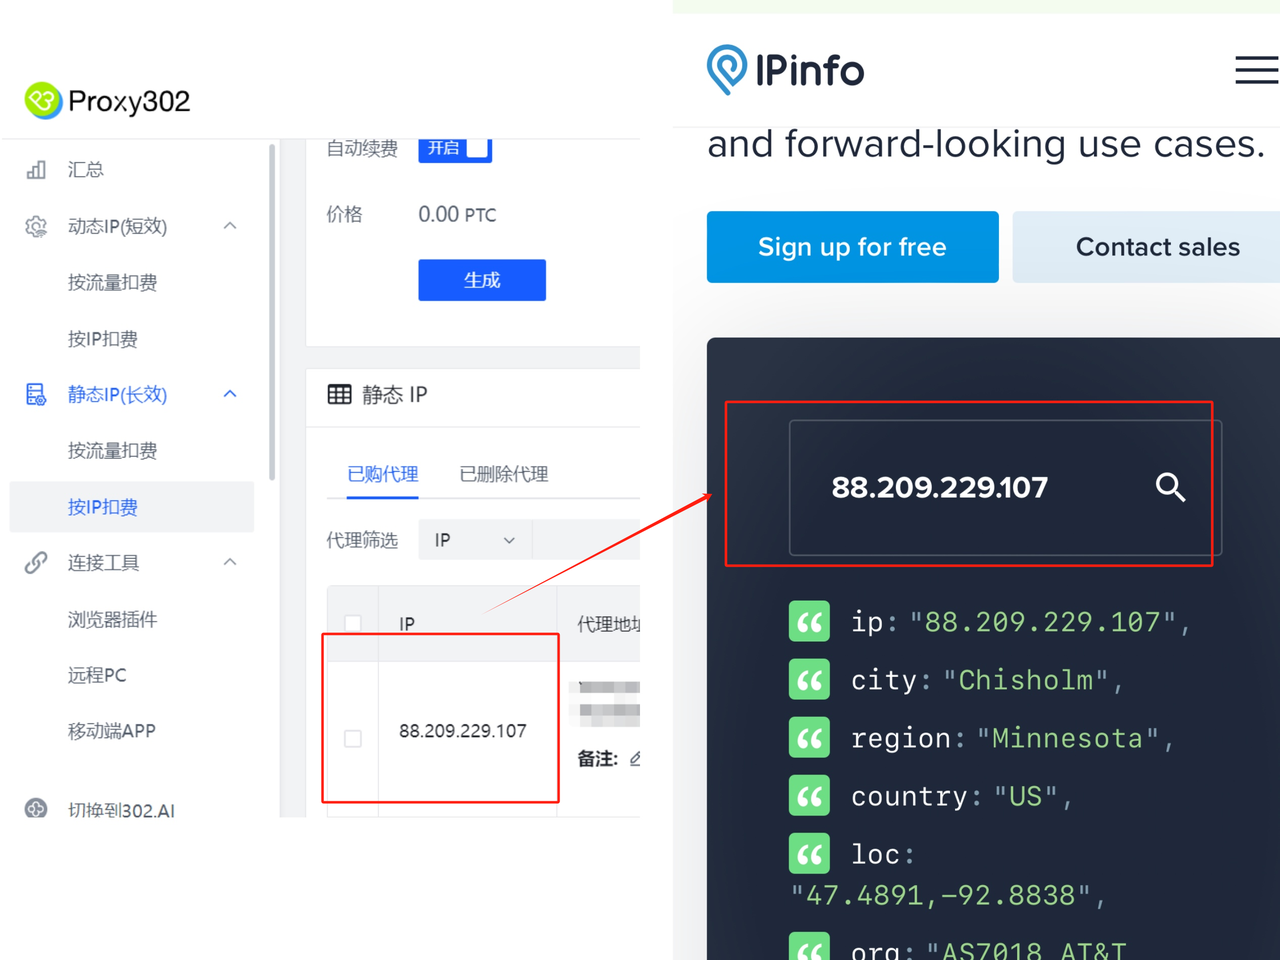Open 移动端APP in the sidebar
Image resolution: width=1280 pixels, height=960 pixels.
[111, 731]
